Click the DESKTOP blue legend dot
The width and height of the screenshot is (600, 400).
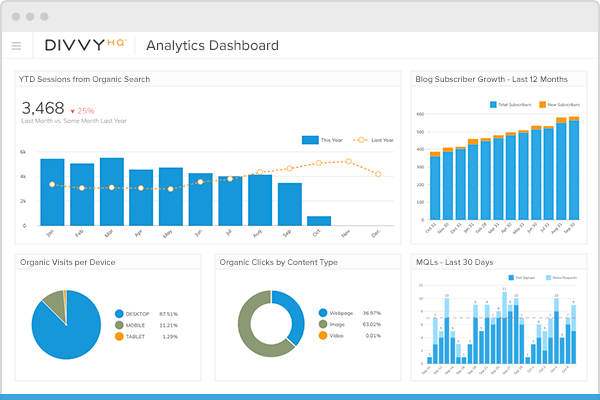pyautogui.click(x=120, y=313)
